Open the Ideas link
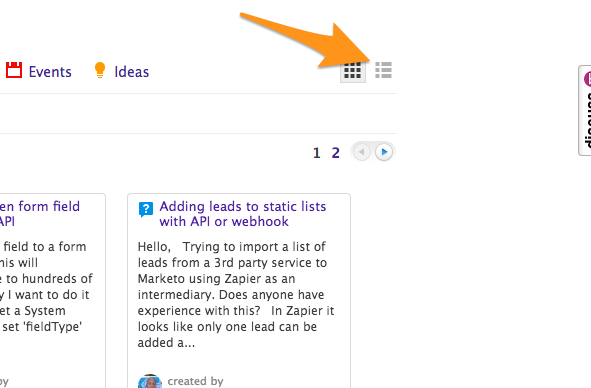591x388 pixels. tap(132, 72)
